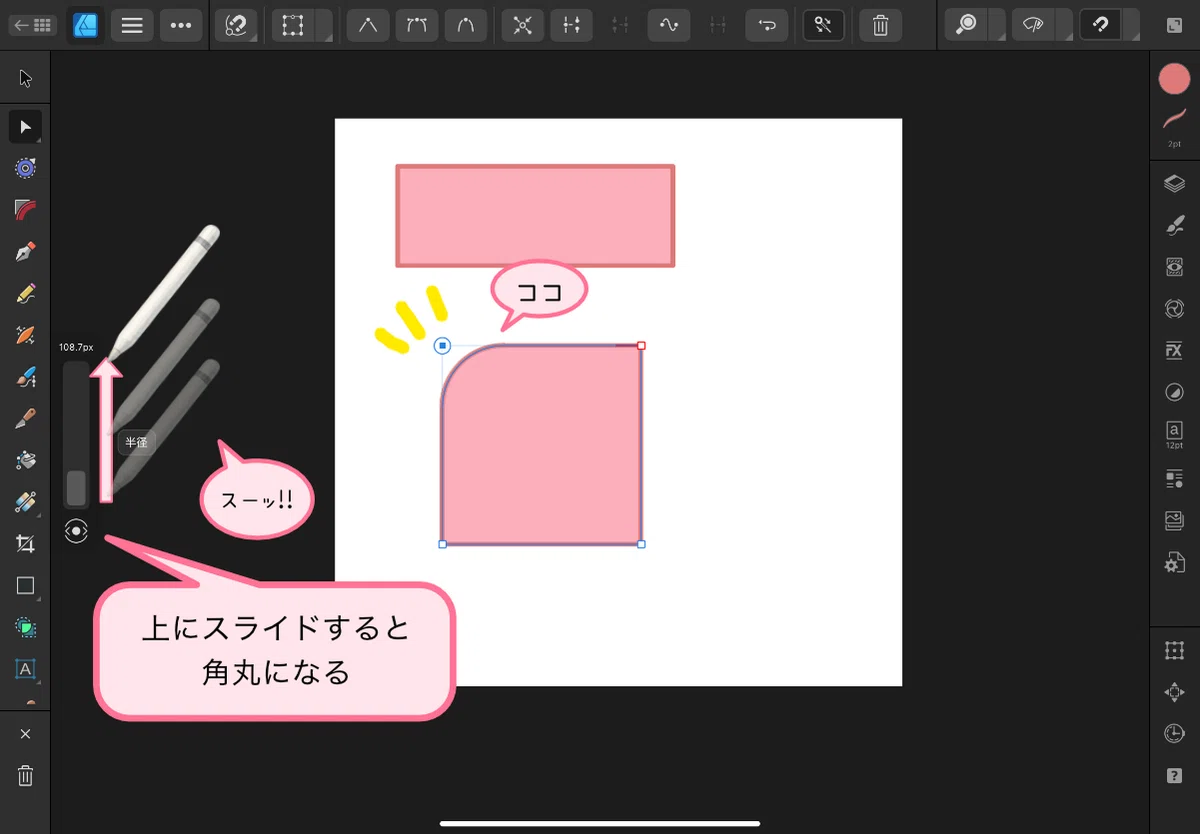
Task: Click the break curve icon
Action: (522, 26)
